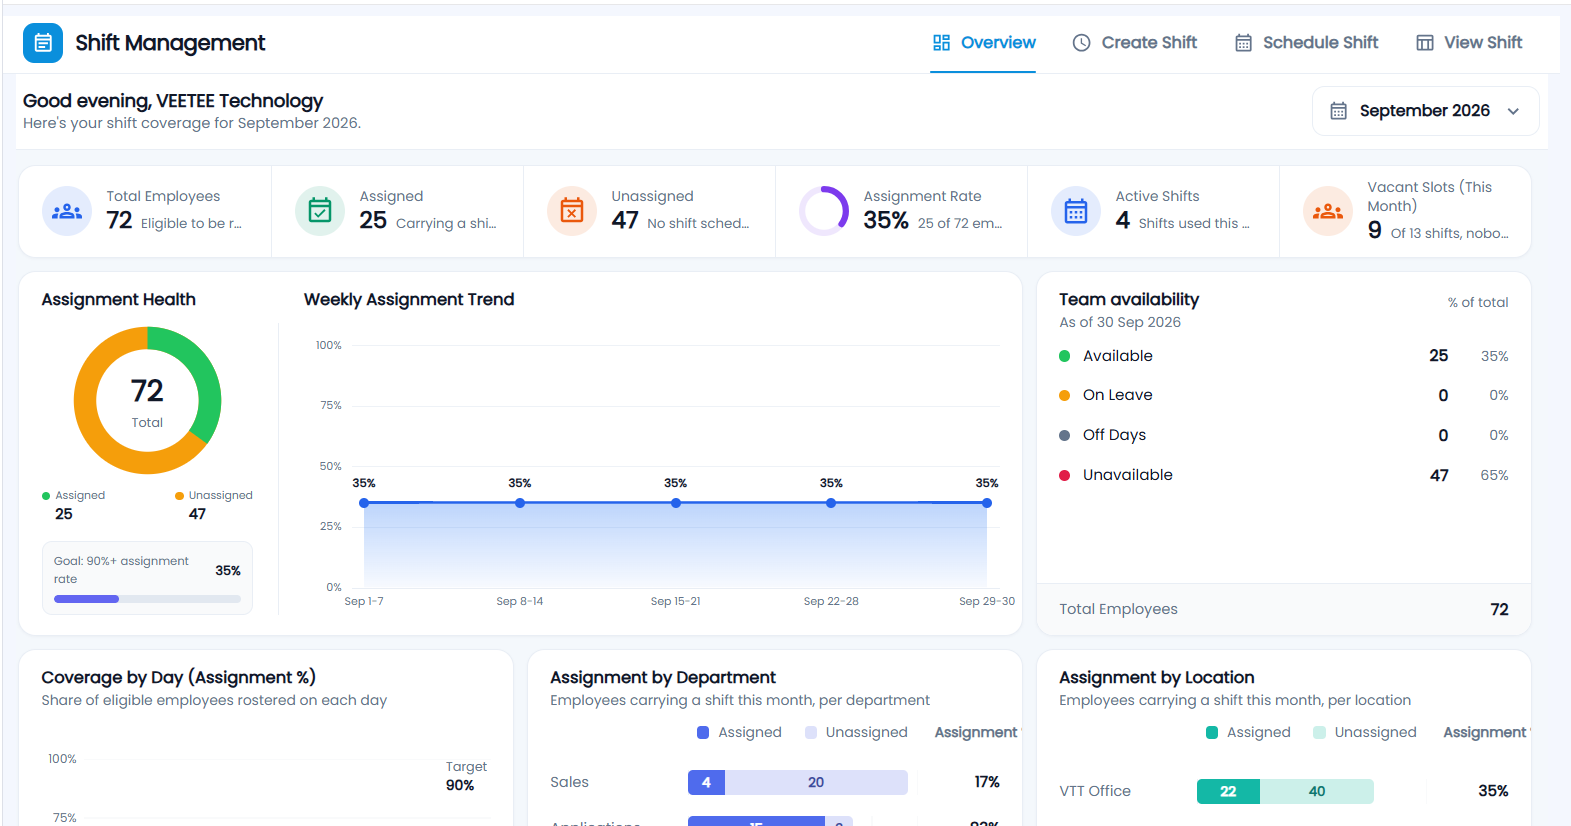Click the Shift Management app logo icon

(x=43, y=43)
